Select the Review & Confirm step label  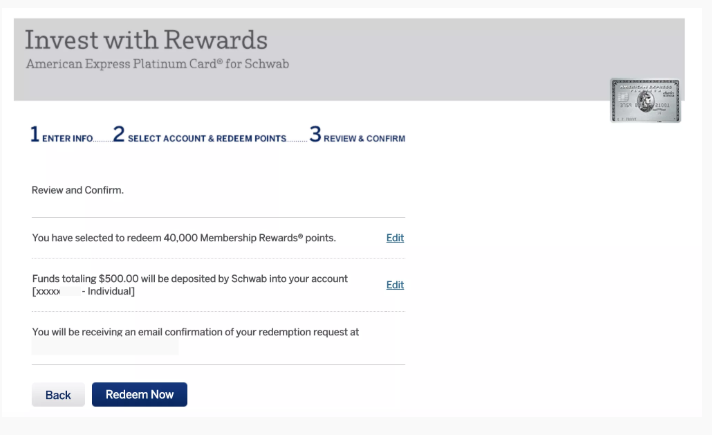tap(364, 138)
